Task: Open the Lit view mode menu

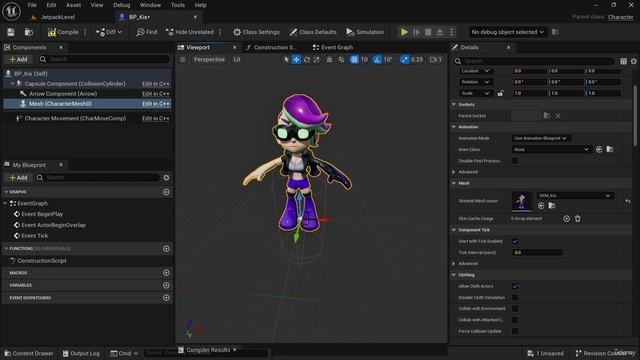Action: tap(237, 60)
